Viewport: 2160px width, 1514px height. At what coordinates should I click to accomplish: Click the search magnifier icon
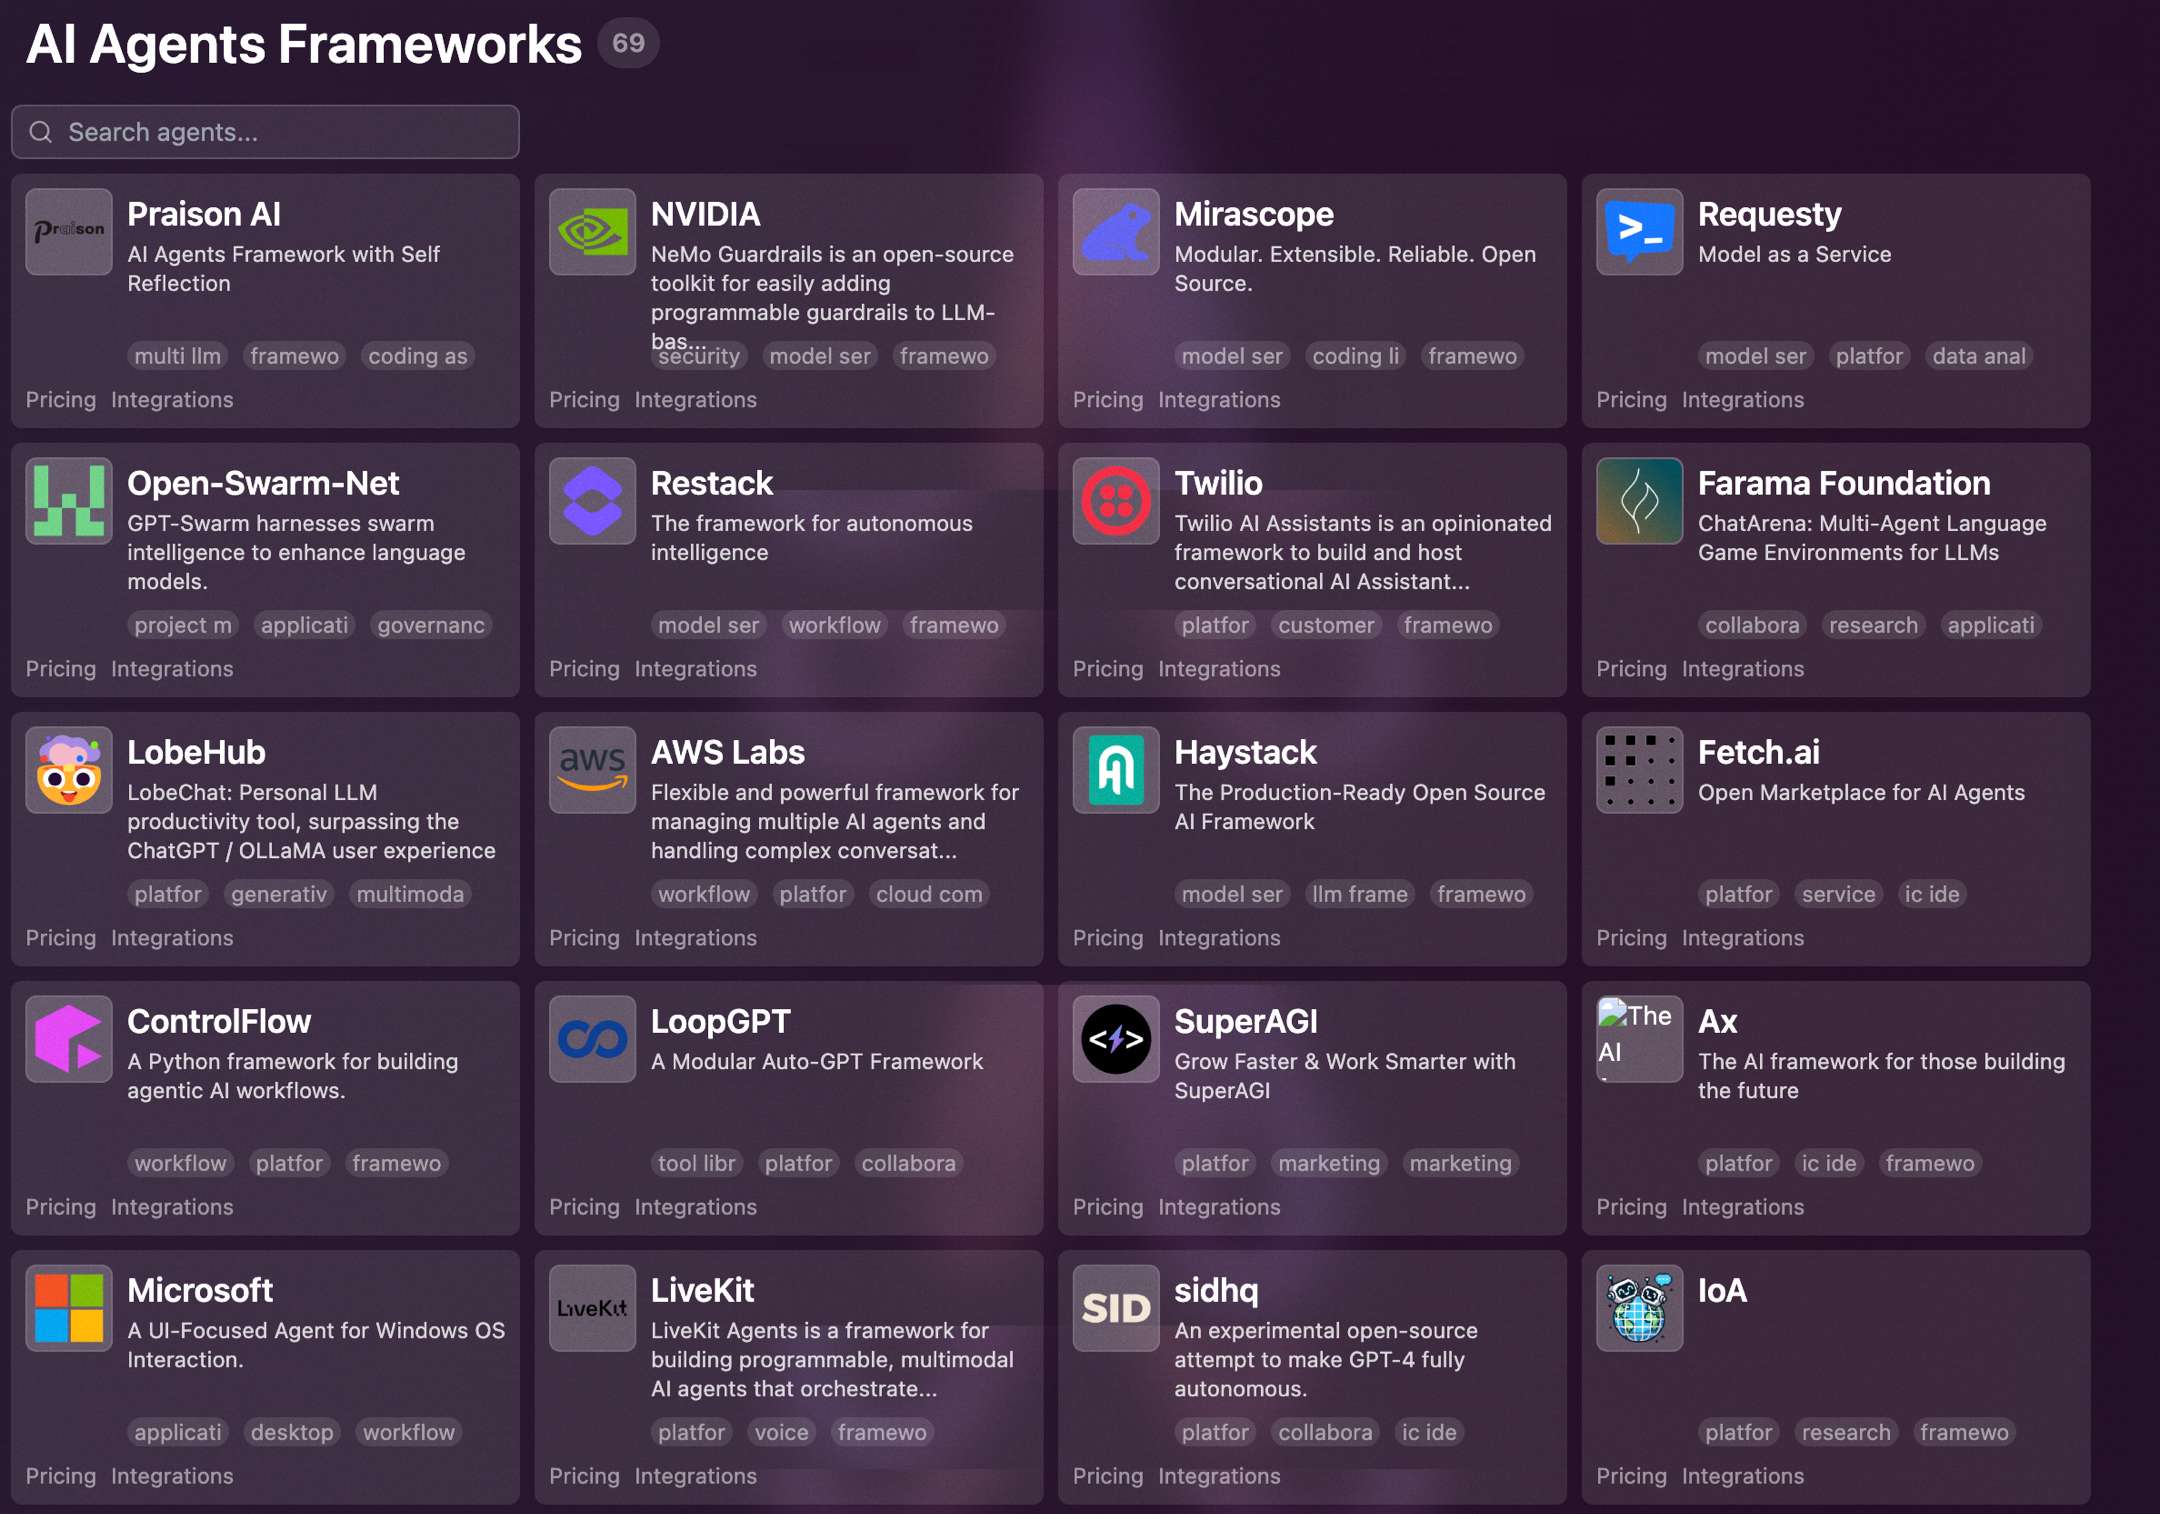41,132
